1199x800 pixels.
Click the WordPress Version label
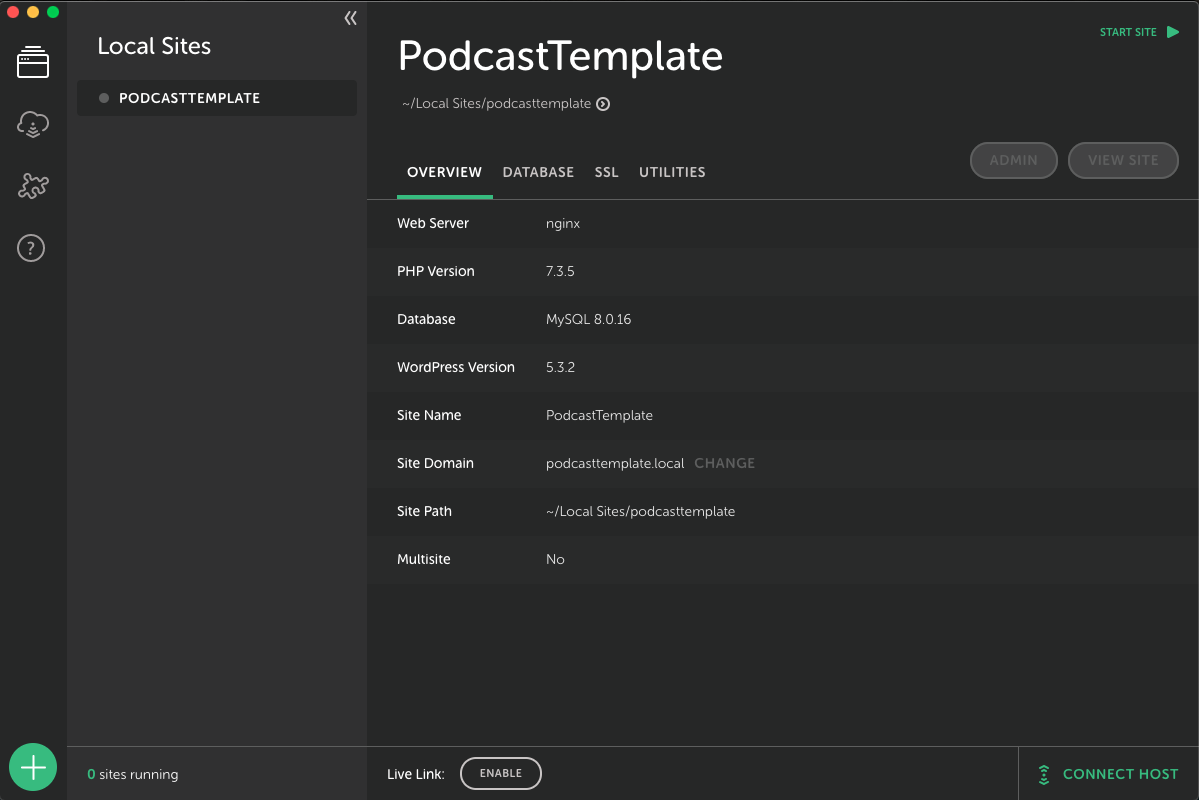(456, 367)
